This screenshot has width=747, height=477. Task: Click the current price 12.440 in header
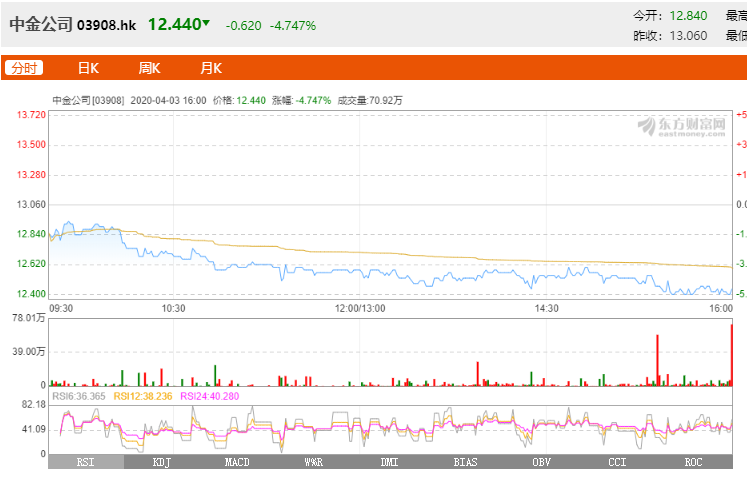click(174, 24)
